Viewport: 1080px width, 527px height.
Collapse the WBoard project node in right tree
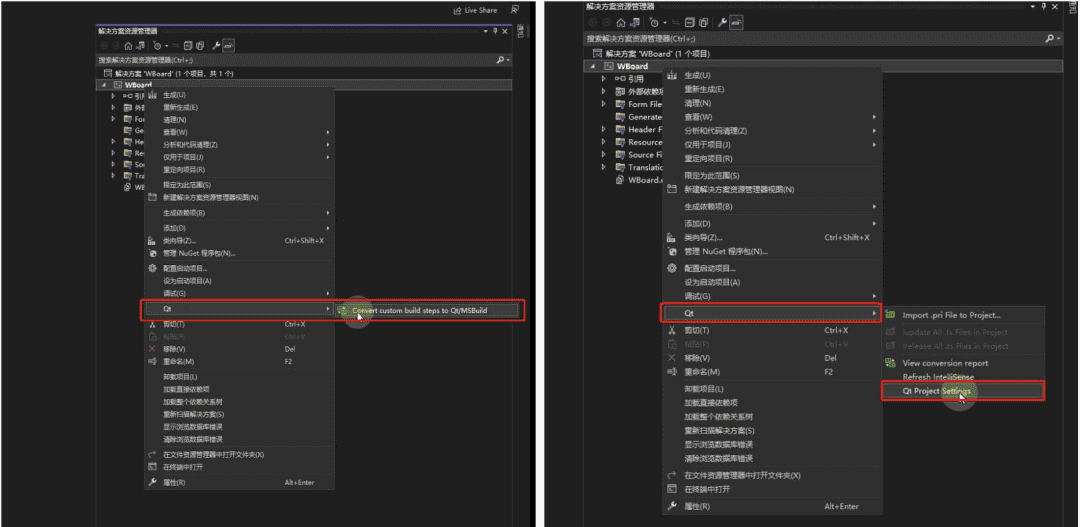pos(592,66)
